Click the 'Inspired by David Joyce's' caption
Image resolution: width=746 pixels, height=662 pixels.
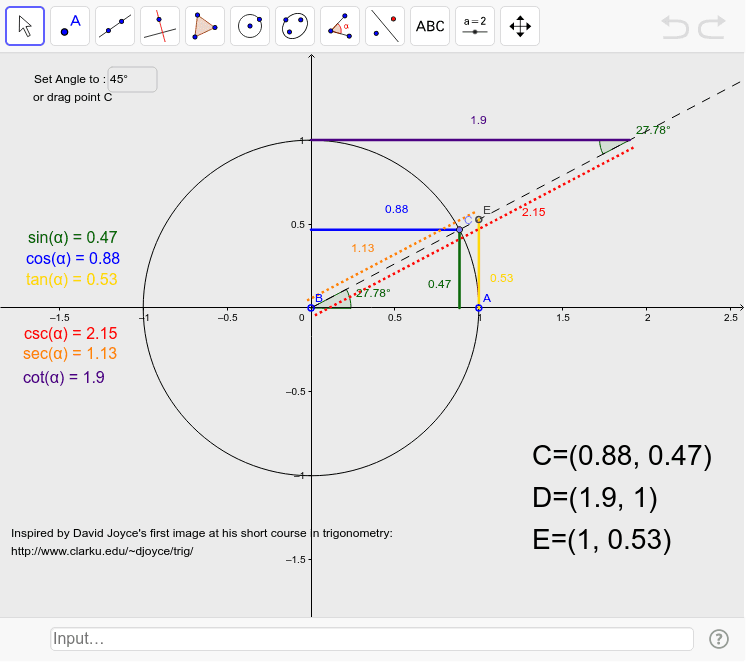pyautogui.click(x=202, y=533)
